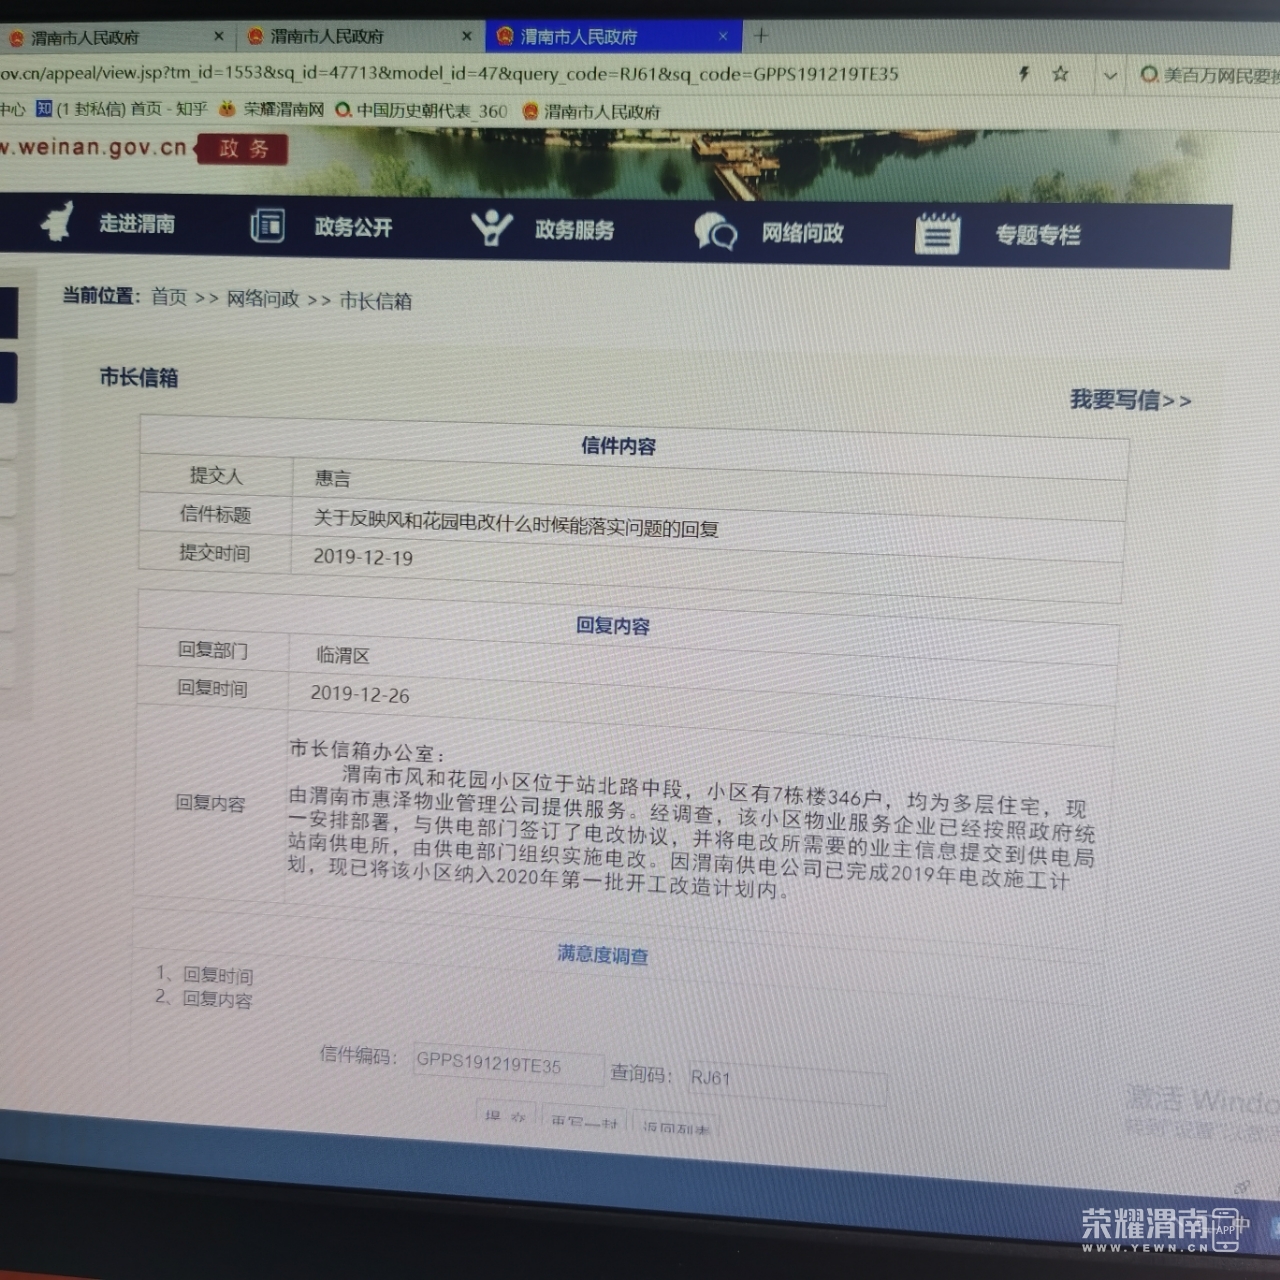Click the red 政务 badge near logo
This screenshot has height=1280, width=1280.
(243, 149)
